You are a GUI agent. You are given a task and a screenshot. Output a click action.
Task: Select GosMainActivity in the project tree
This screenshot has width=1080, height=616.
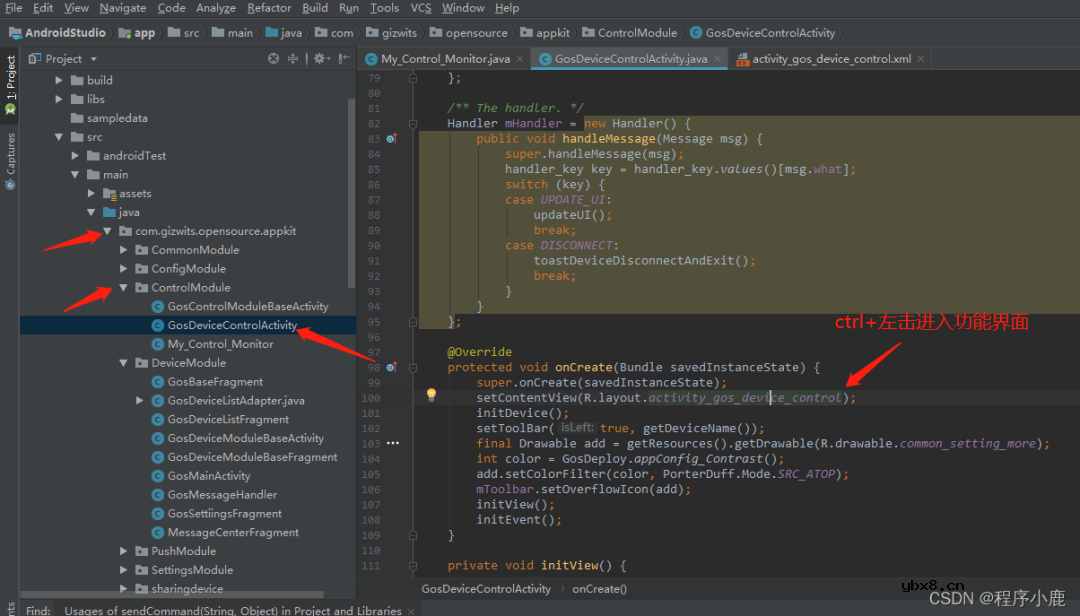[x=208, y=476]
